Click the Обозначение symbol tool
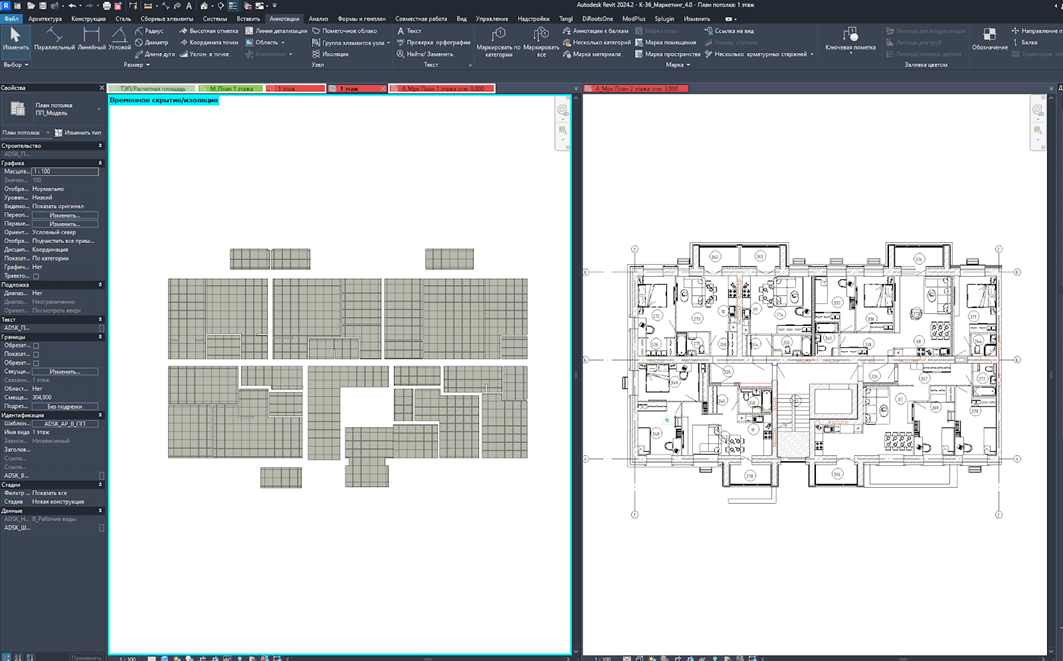 coord(989,39)
